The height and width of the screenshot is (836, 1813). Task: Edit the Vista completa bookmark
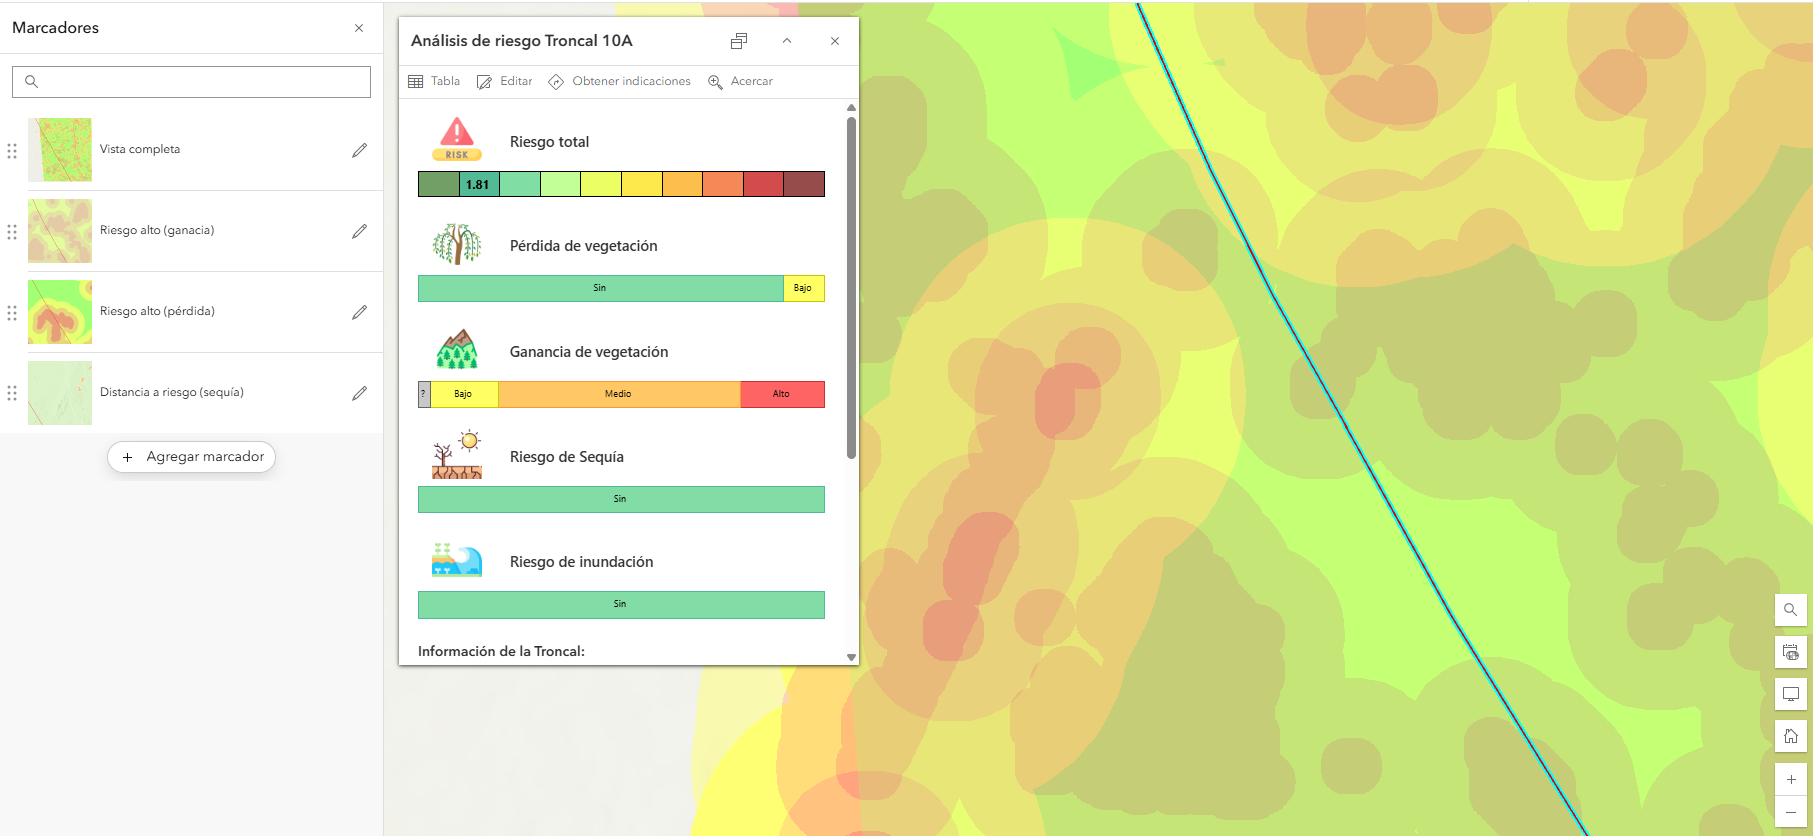pos(360,150)
